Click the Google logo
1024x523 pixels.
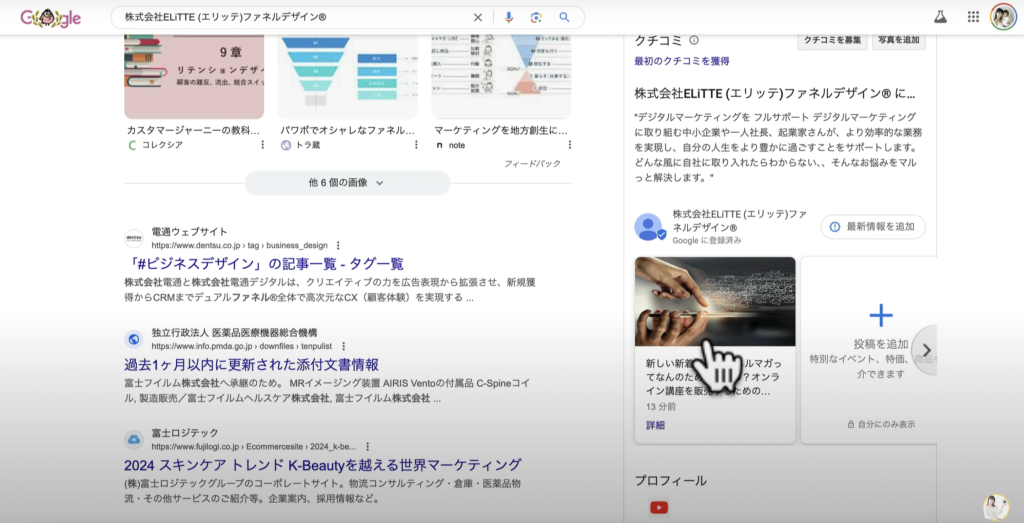pyautogui.click(x=50, y=17)
